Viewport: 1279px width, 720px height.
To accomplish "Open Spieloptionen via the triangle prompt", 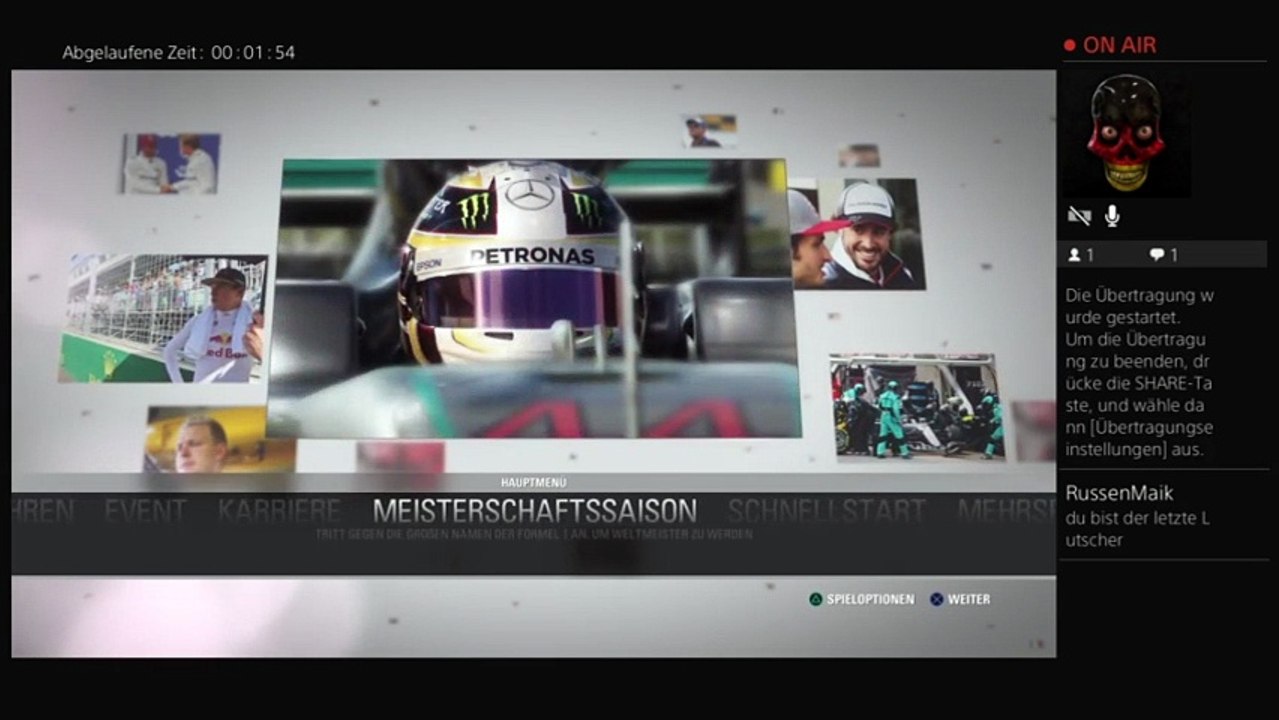I will [x=862, y=599].
